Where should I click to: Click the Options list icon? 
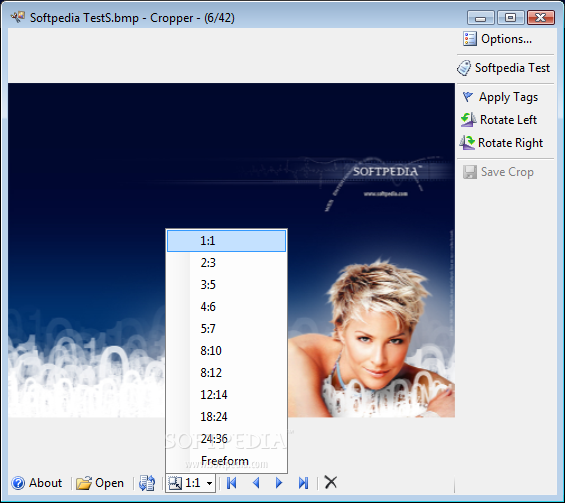pyautogui.click(x=470, y=39)
